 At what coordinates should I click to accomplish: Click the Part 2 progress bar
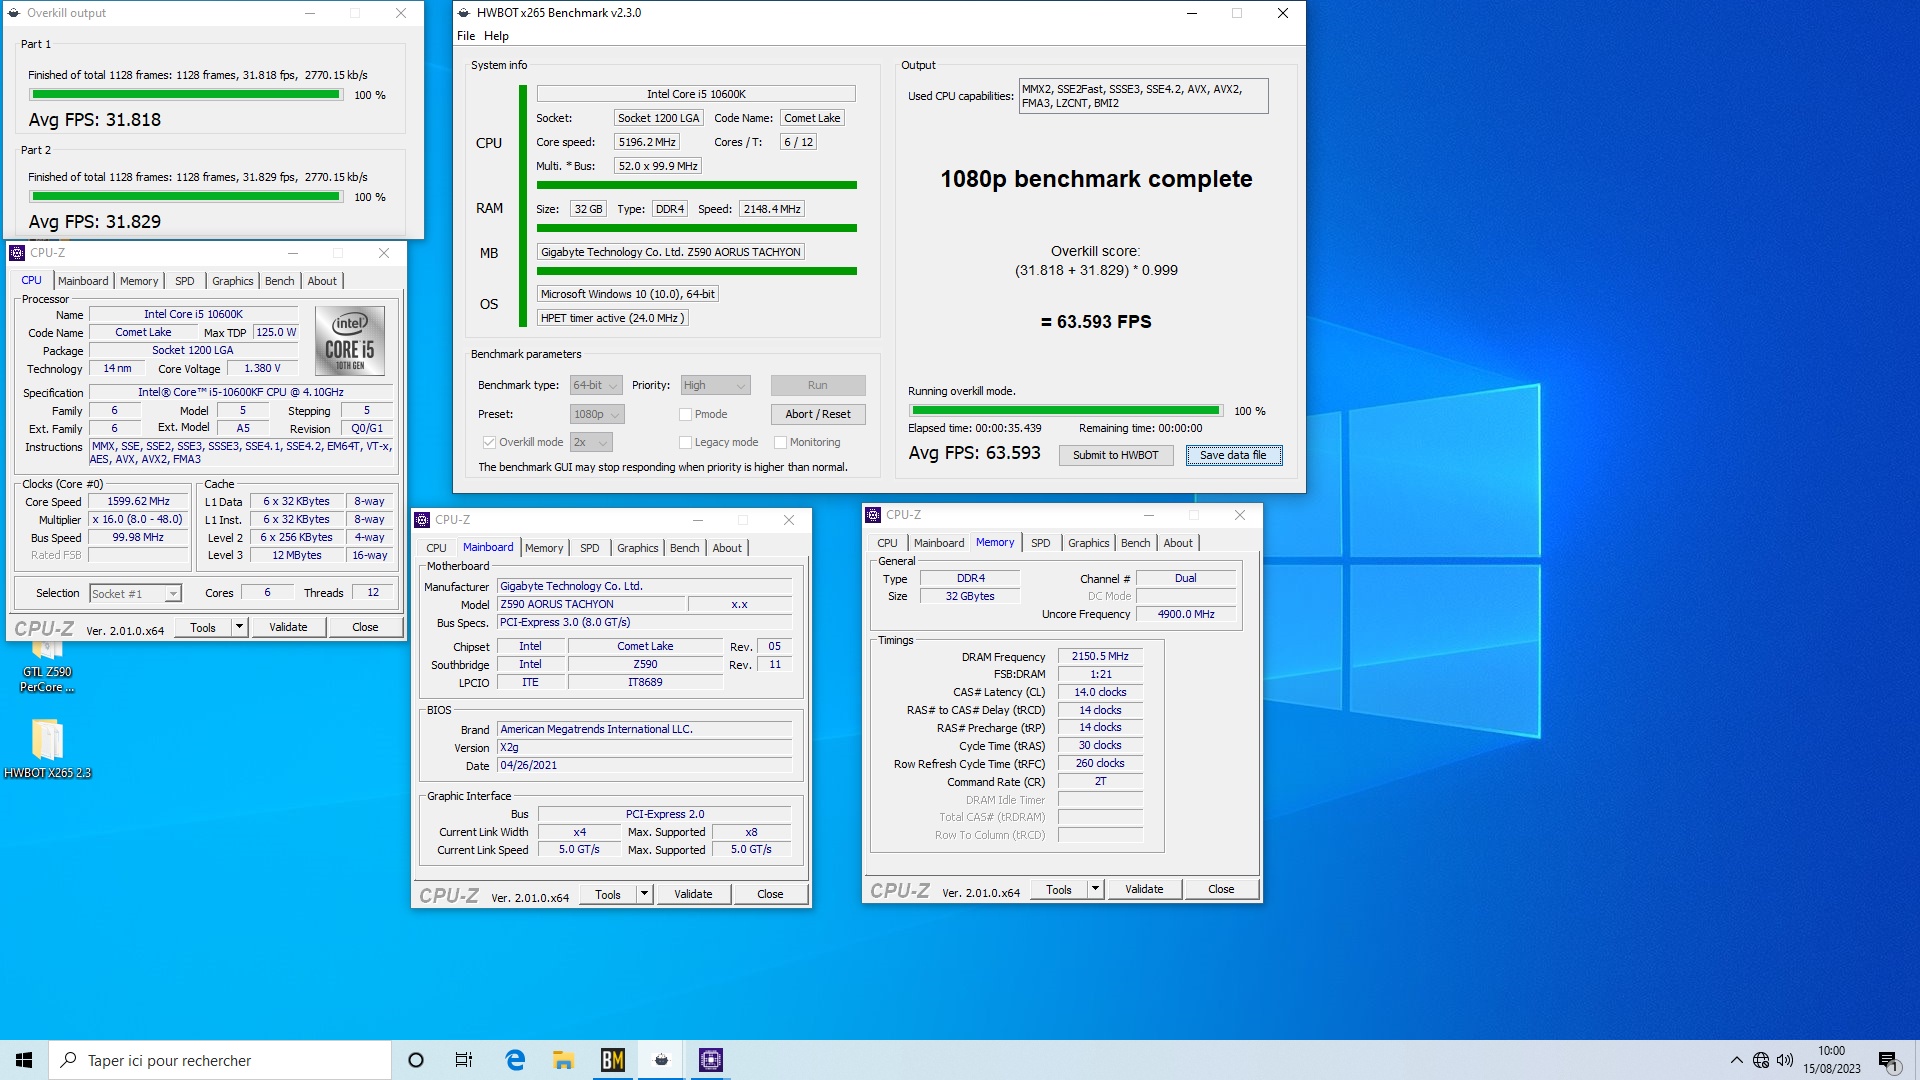tap(186, 197)
